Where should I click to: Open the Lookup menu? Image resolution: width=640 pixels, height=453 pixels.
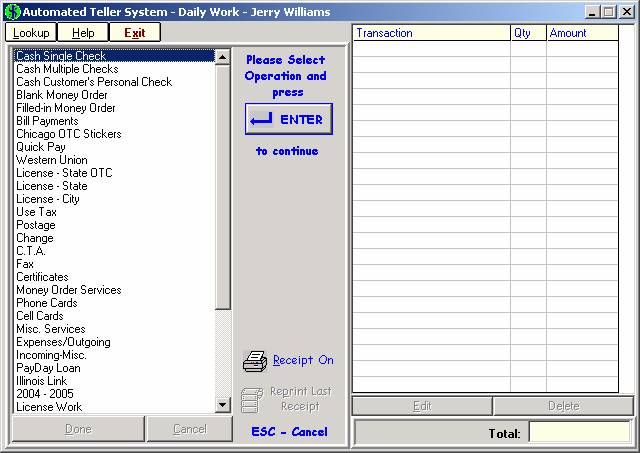[x=31, y=33]
